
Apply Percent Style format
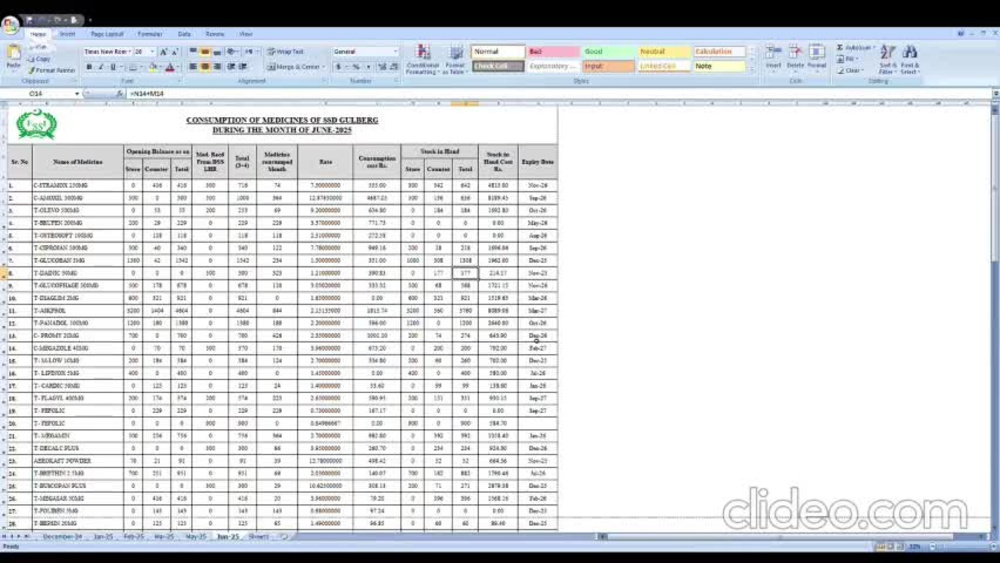(x=356, y=67)
